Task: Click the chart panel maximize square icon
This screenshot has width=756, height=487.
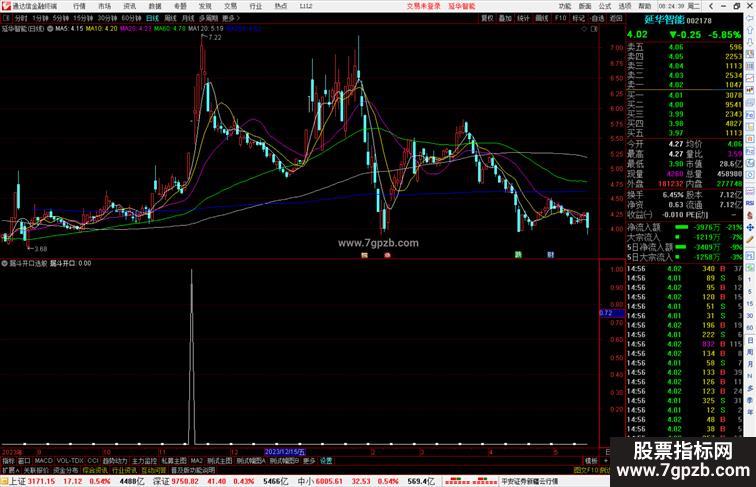Action: coord(594,29)
